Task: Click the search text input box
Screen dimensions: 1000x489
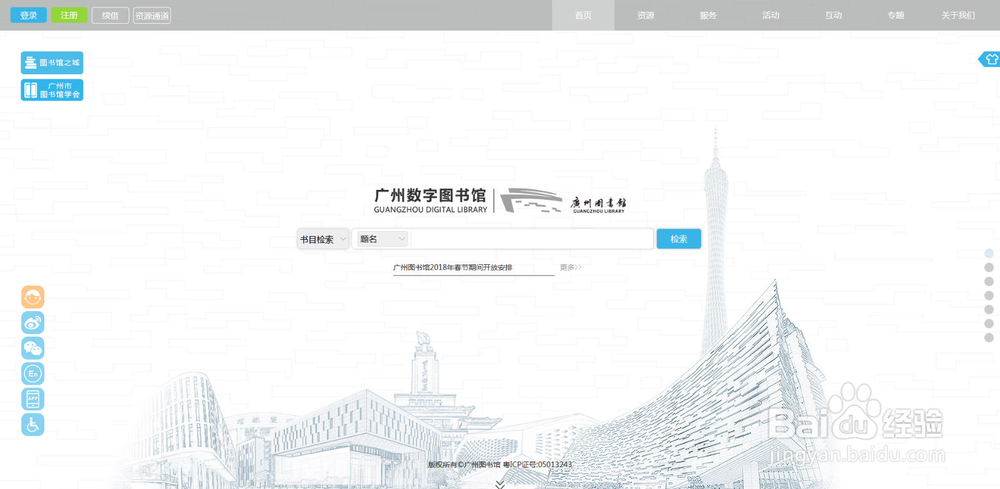Action: coord(531,239)
